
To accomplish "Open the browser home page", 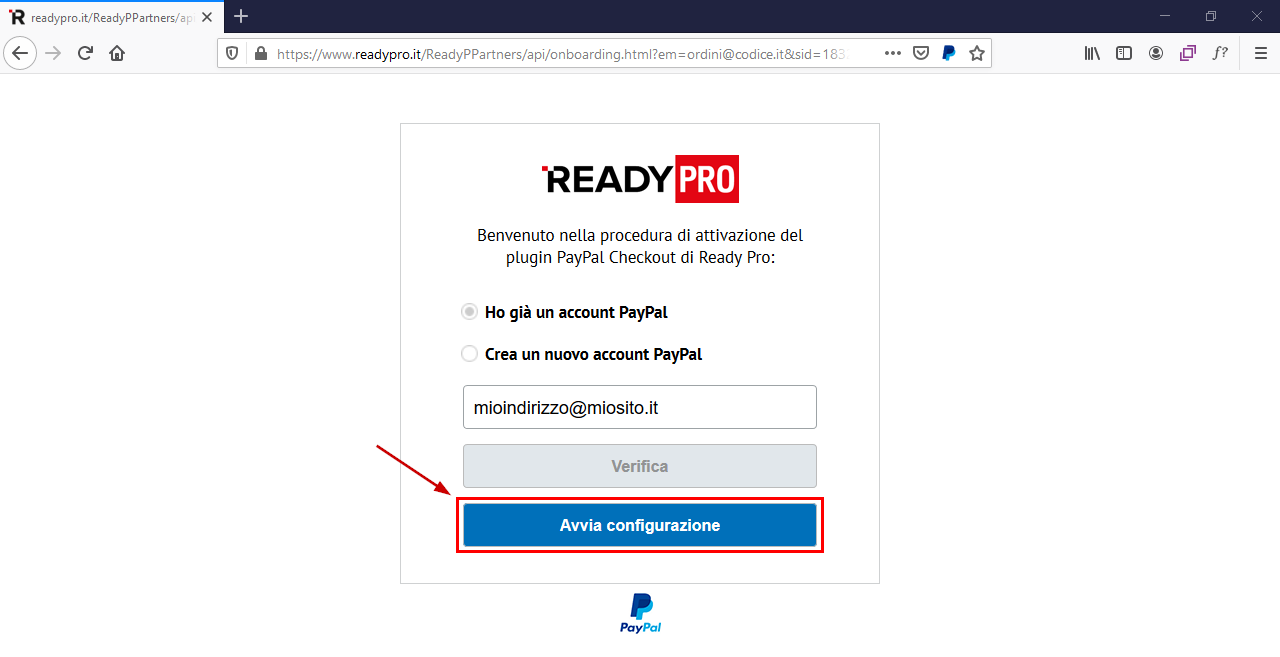I will (x=117, y=53).
